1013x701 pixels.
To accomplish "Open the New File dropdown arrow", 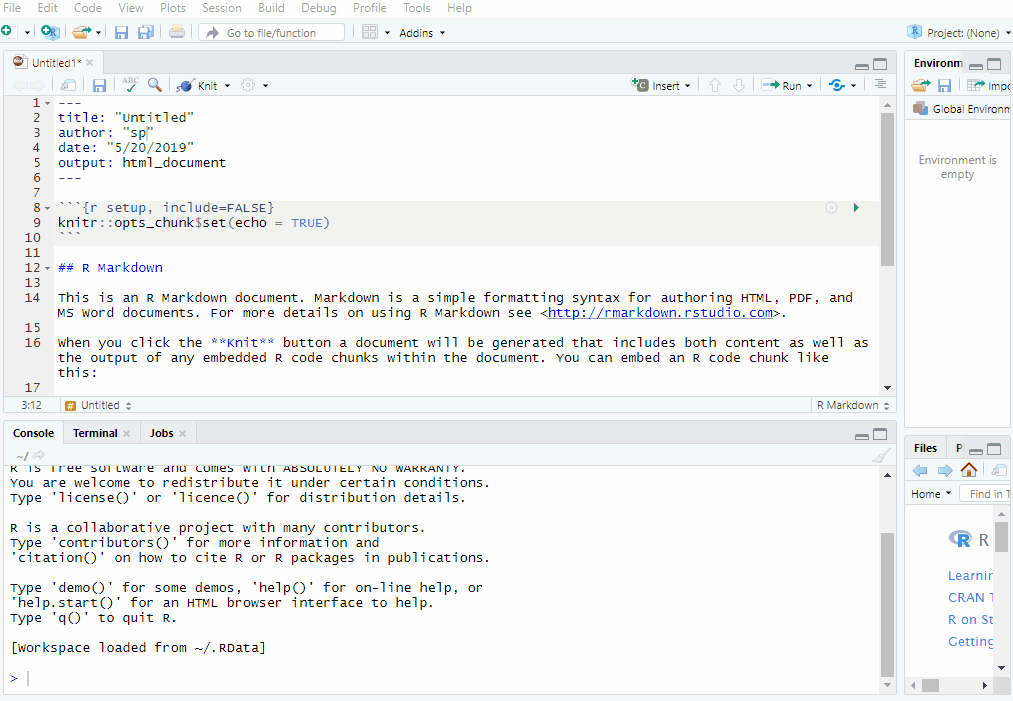I will pos(27,32).
